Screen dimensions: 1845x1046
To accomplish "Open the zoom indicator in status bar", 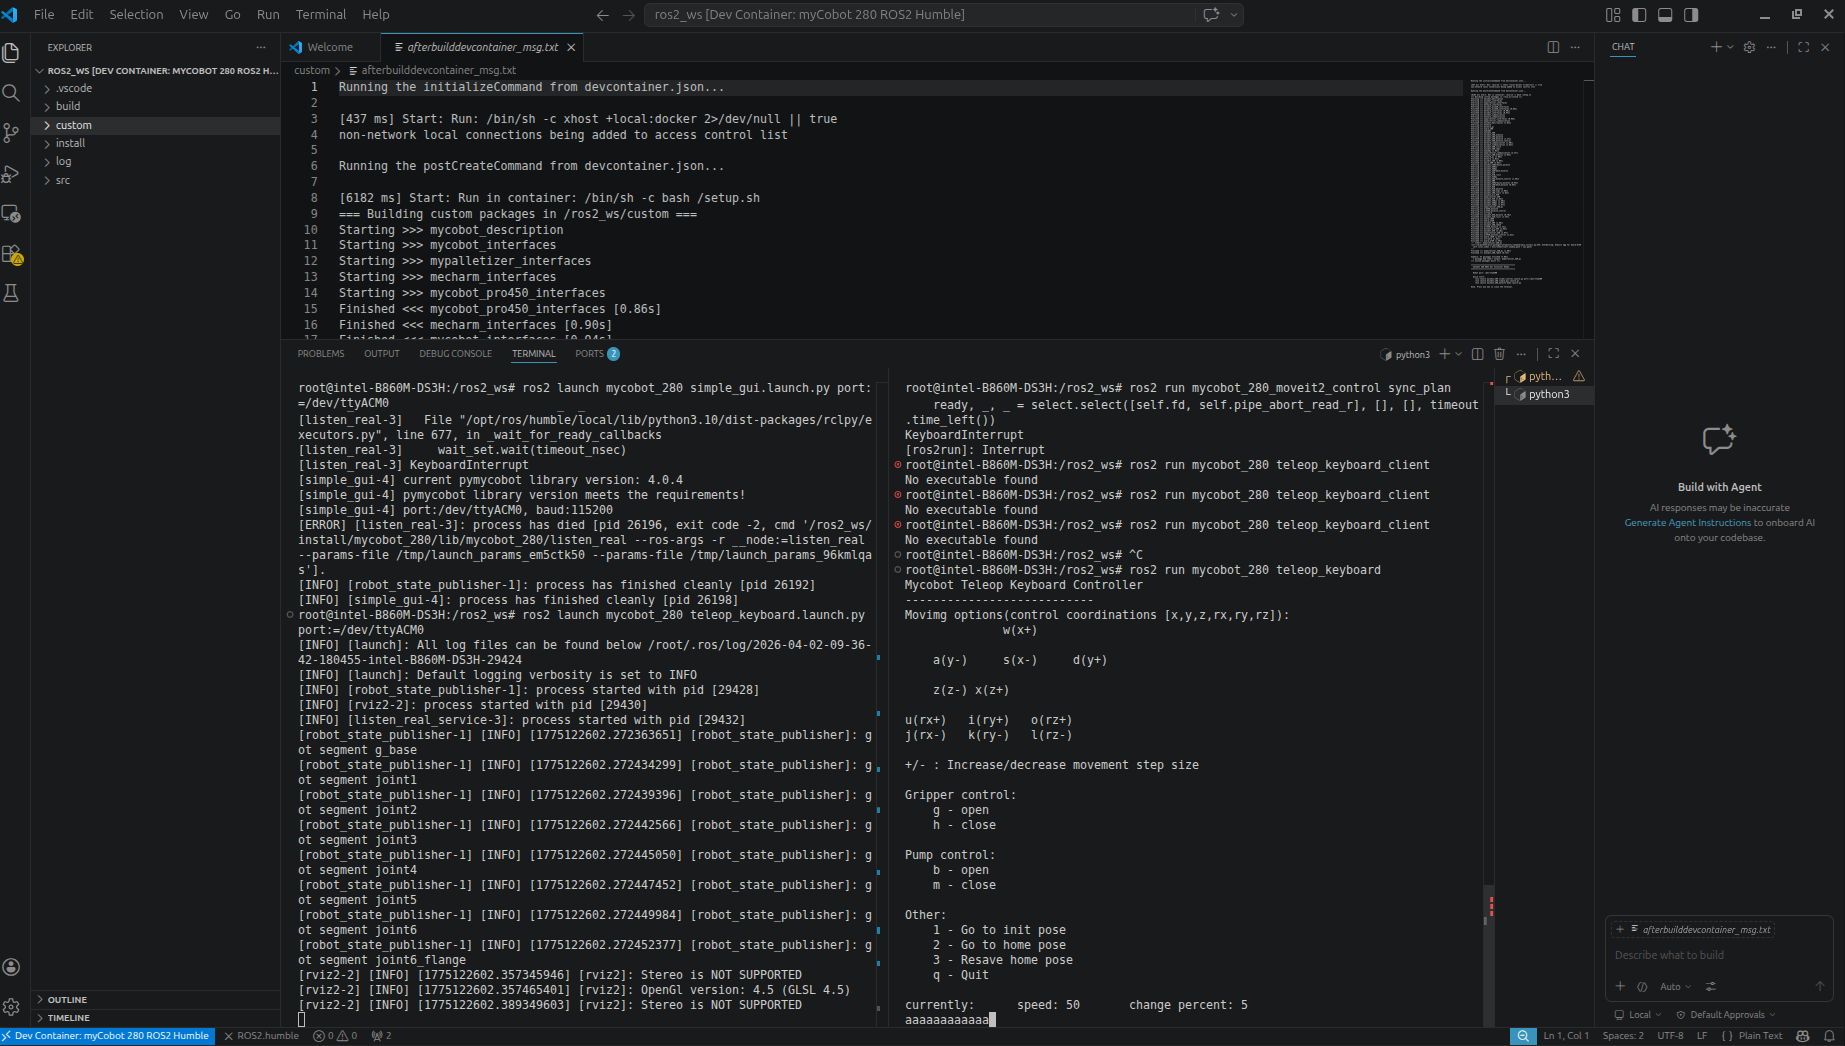I will [x=1522, y=1036].
